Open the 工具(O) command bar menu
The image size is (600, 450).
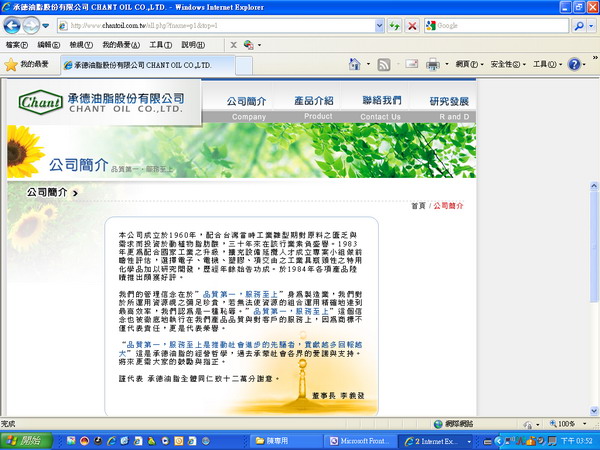coord(547,64)
